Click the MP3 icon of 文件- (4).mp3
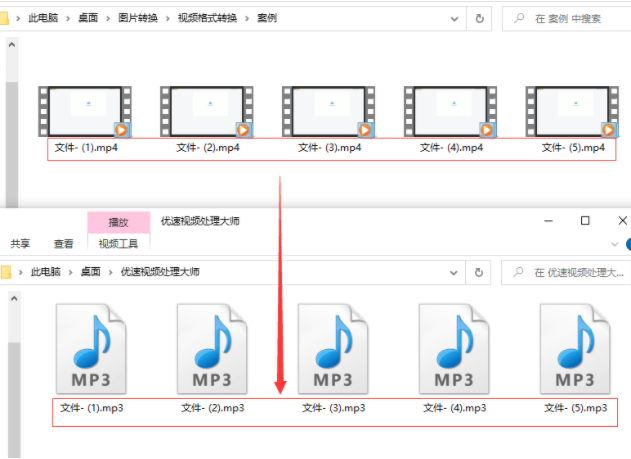631x459 pixels. click(454, 349)
